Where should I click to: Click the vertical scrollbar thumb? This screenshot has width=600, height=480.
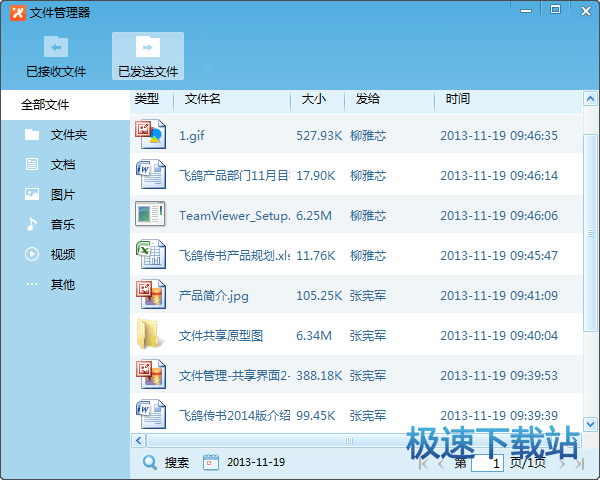pos(590,233)
